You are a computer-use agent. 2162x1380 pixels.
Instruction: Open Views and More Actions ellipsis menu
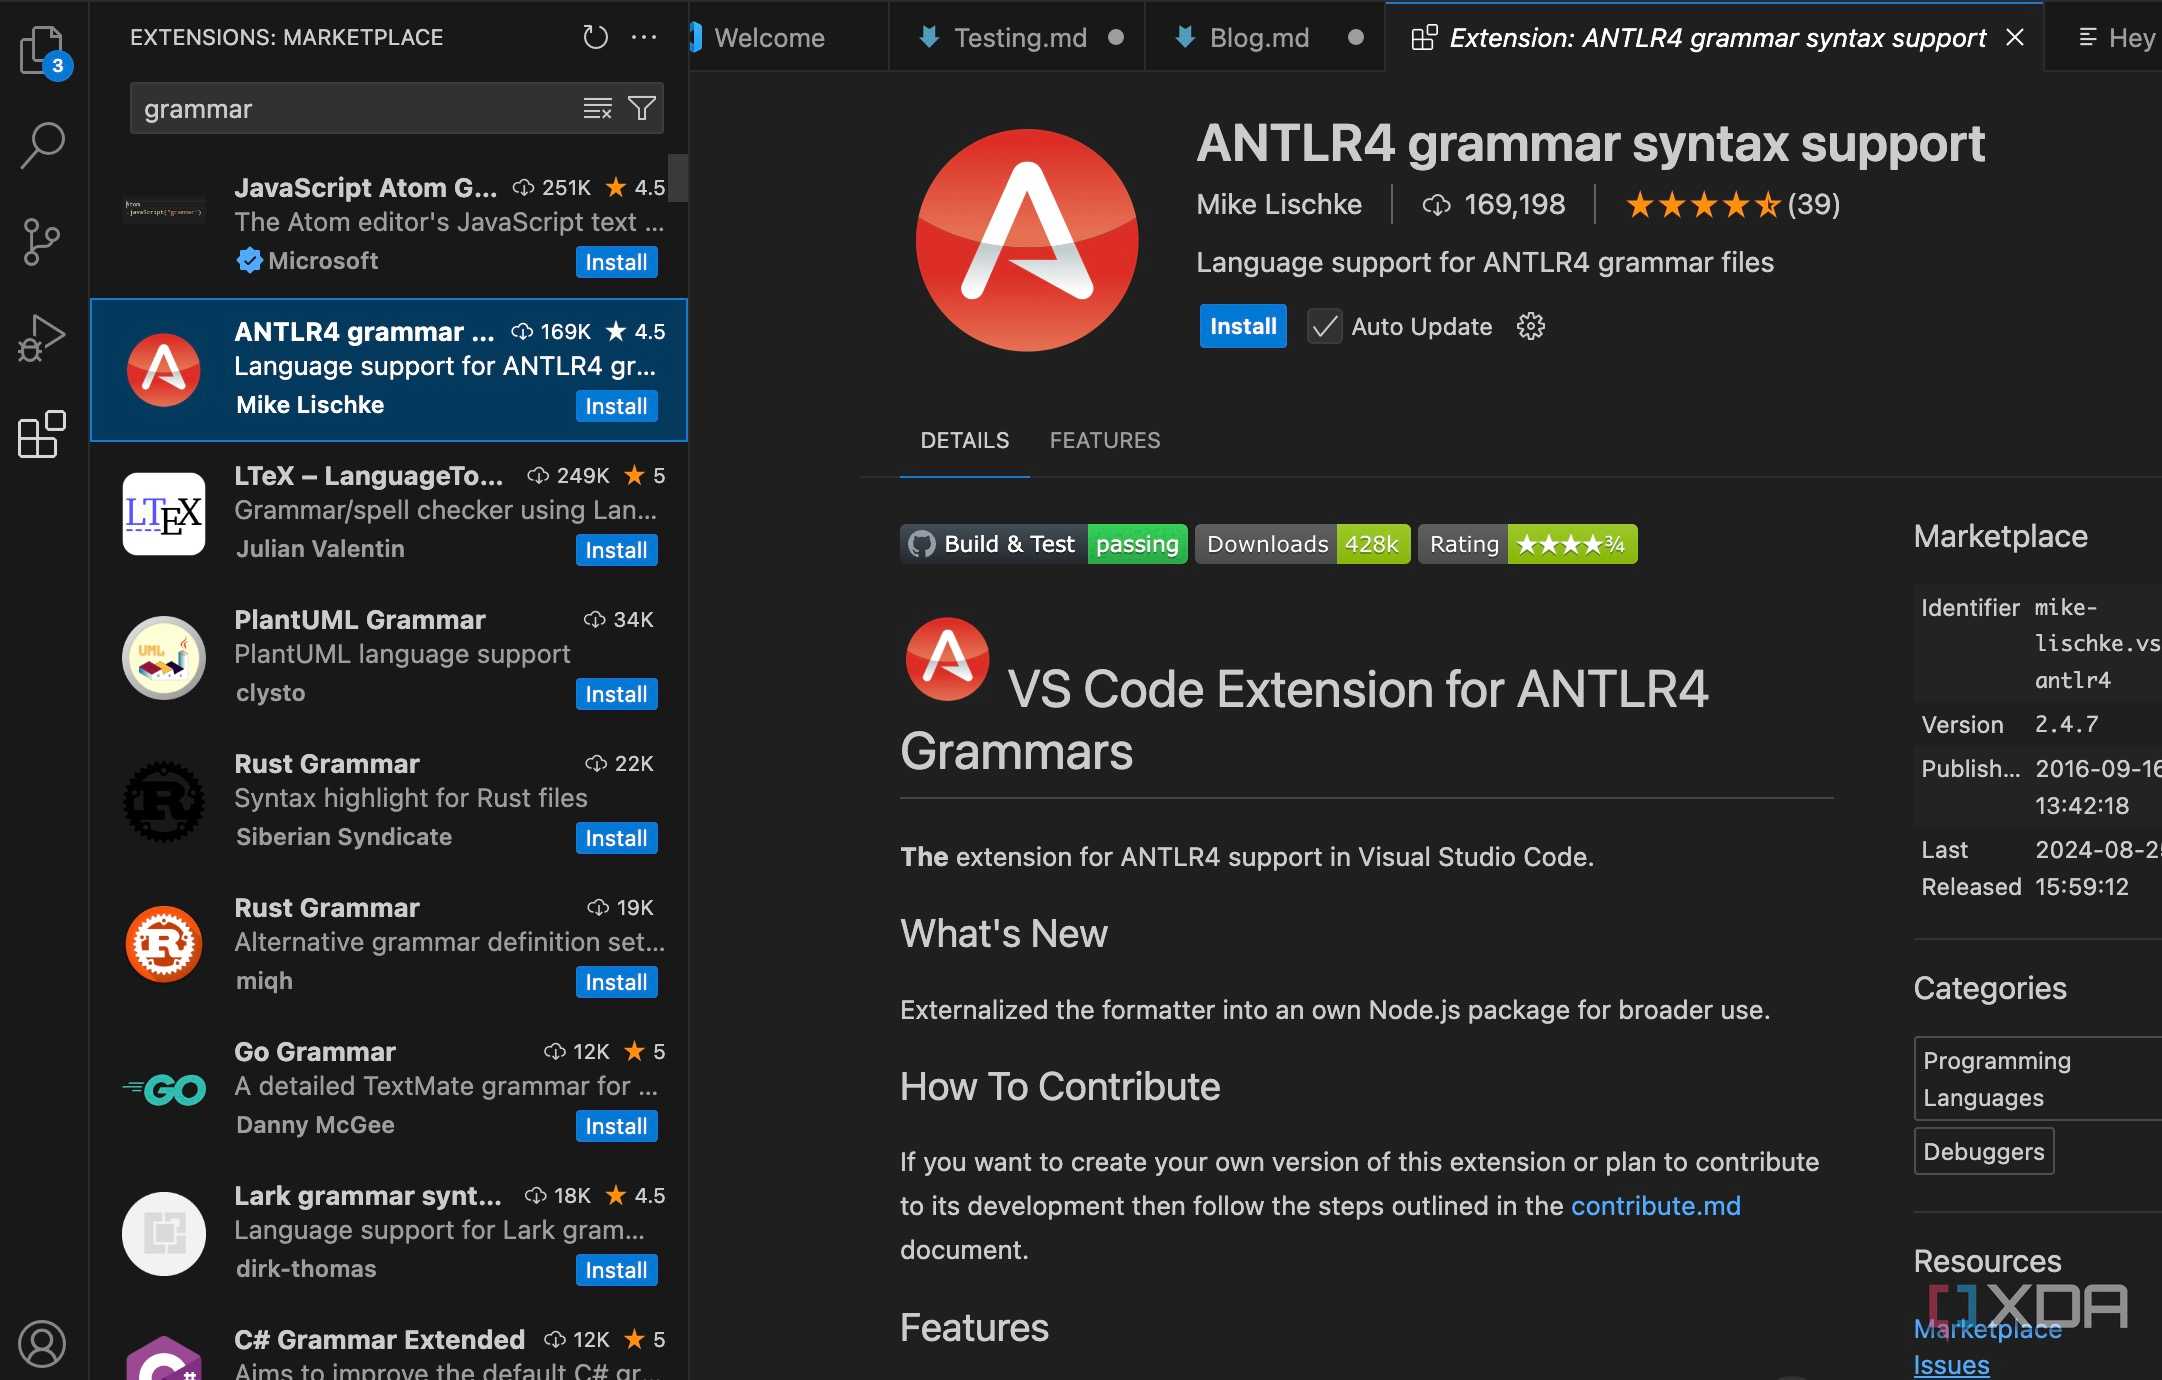tap(644, 38)
